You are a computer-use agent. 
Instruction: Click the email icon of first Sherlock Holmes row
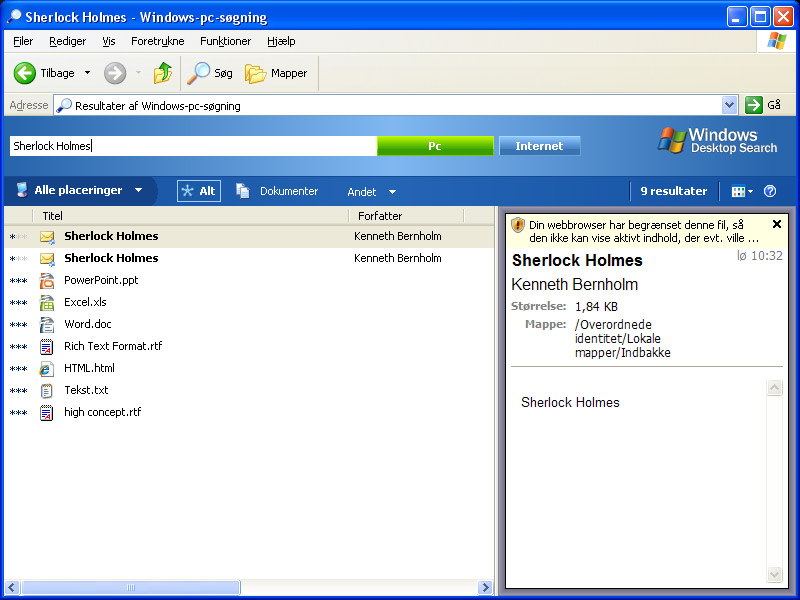[47, 237]
